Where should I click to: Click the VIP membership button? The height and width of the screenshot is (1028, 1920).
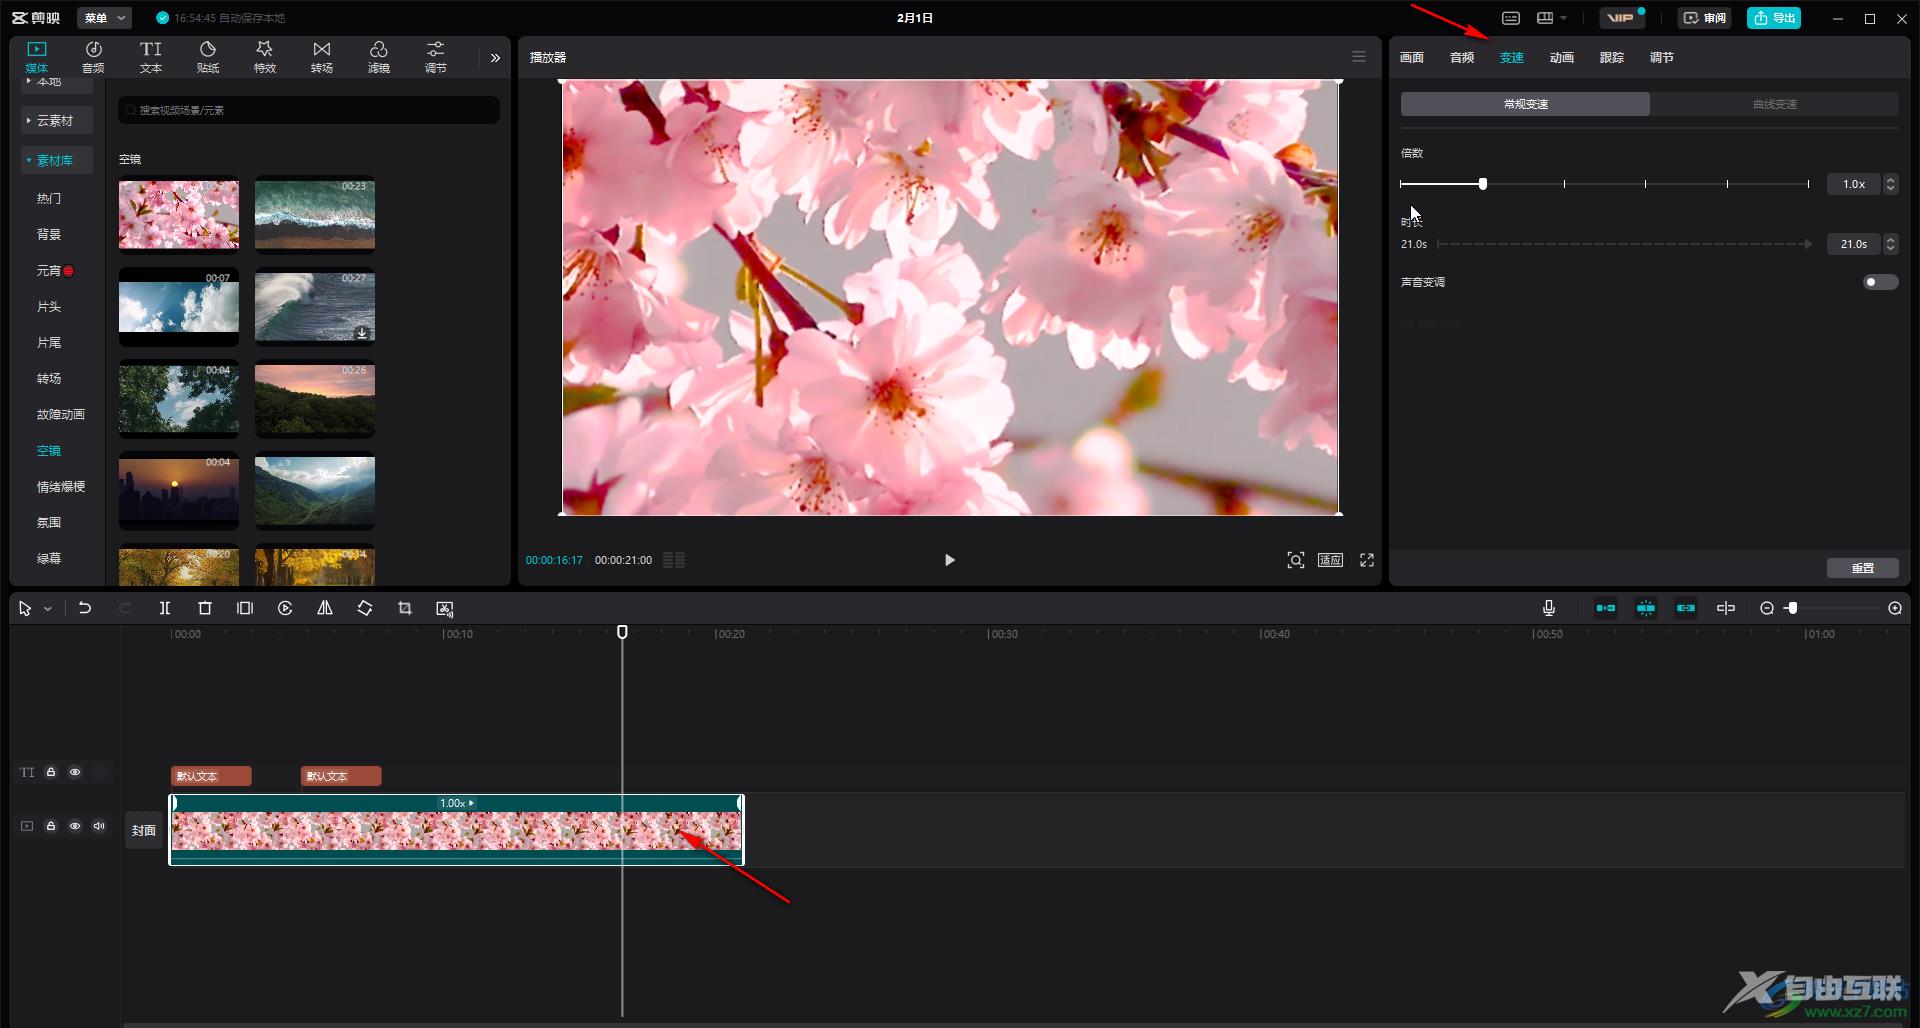(1623, 18)
